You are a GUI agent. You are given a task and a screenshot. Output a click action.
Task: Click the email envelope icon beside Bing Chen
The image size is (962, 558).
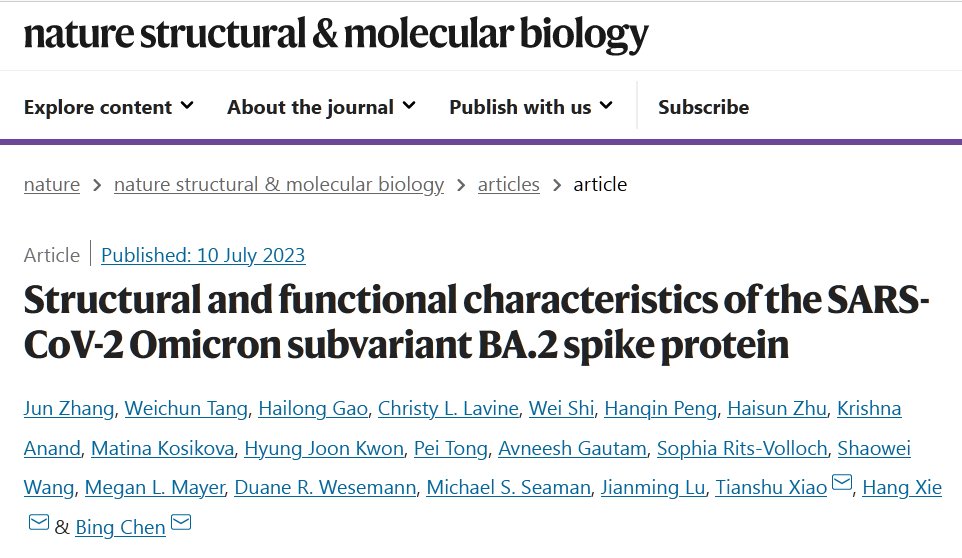[181, 523]
